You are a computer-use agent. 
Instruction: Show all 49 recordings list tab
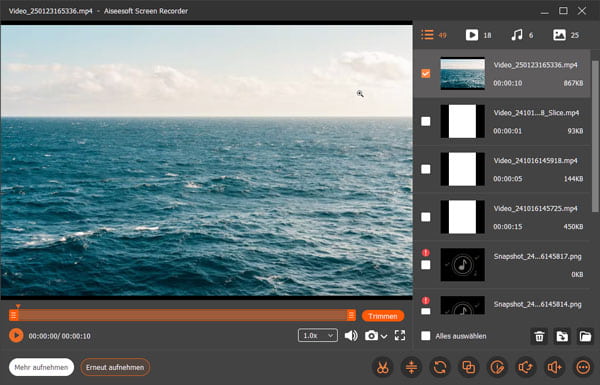click(434, 35)
